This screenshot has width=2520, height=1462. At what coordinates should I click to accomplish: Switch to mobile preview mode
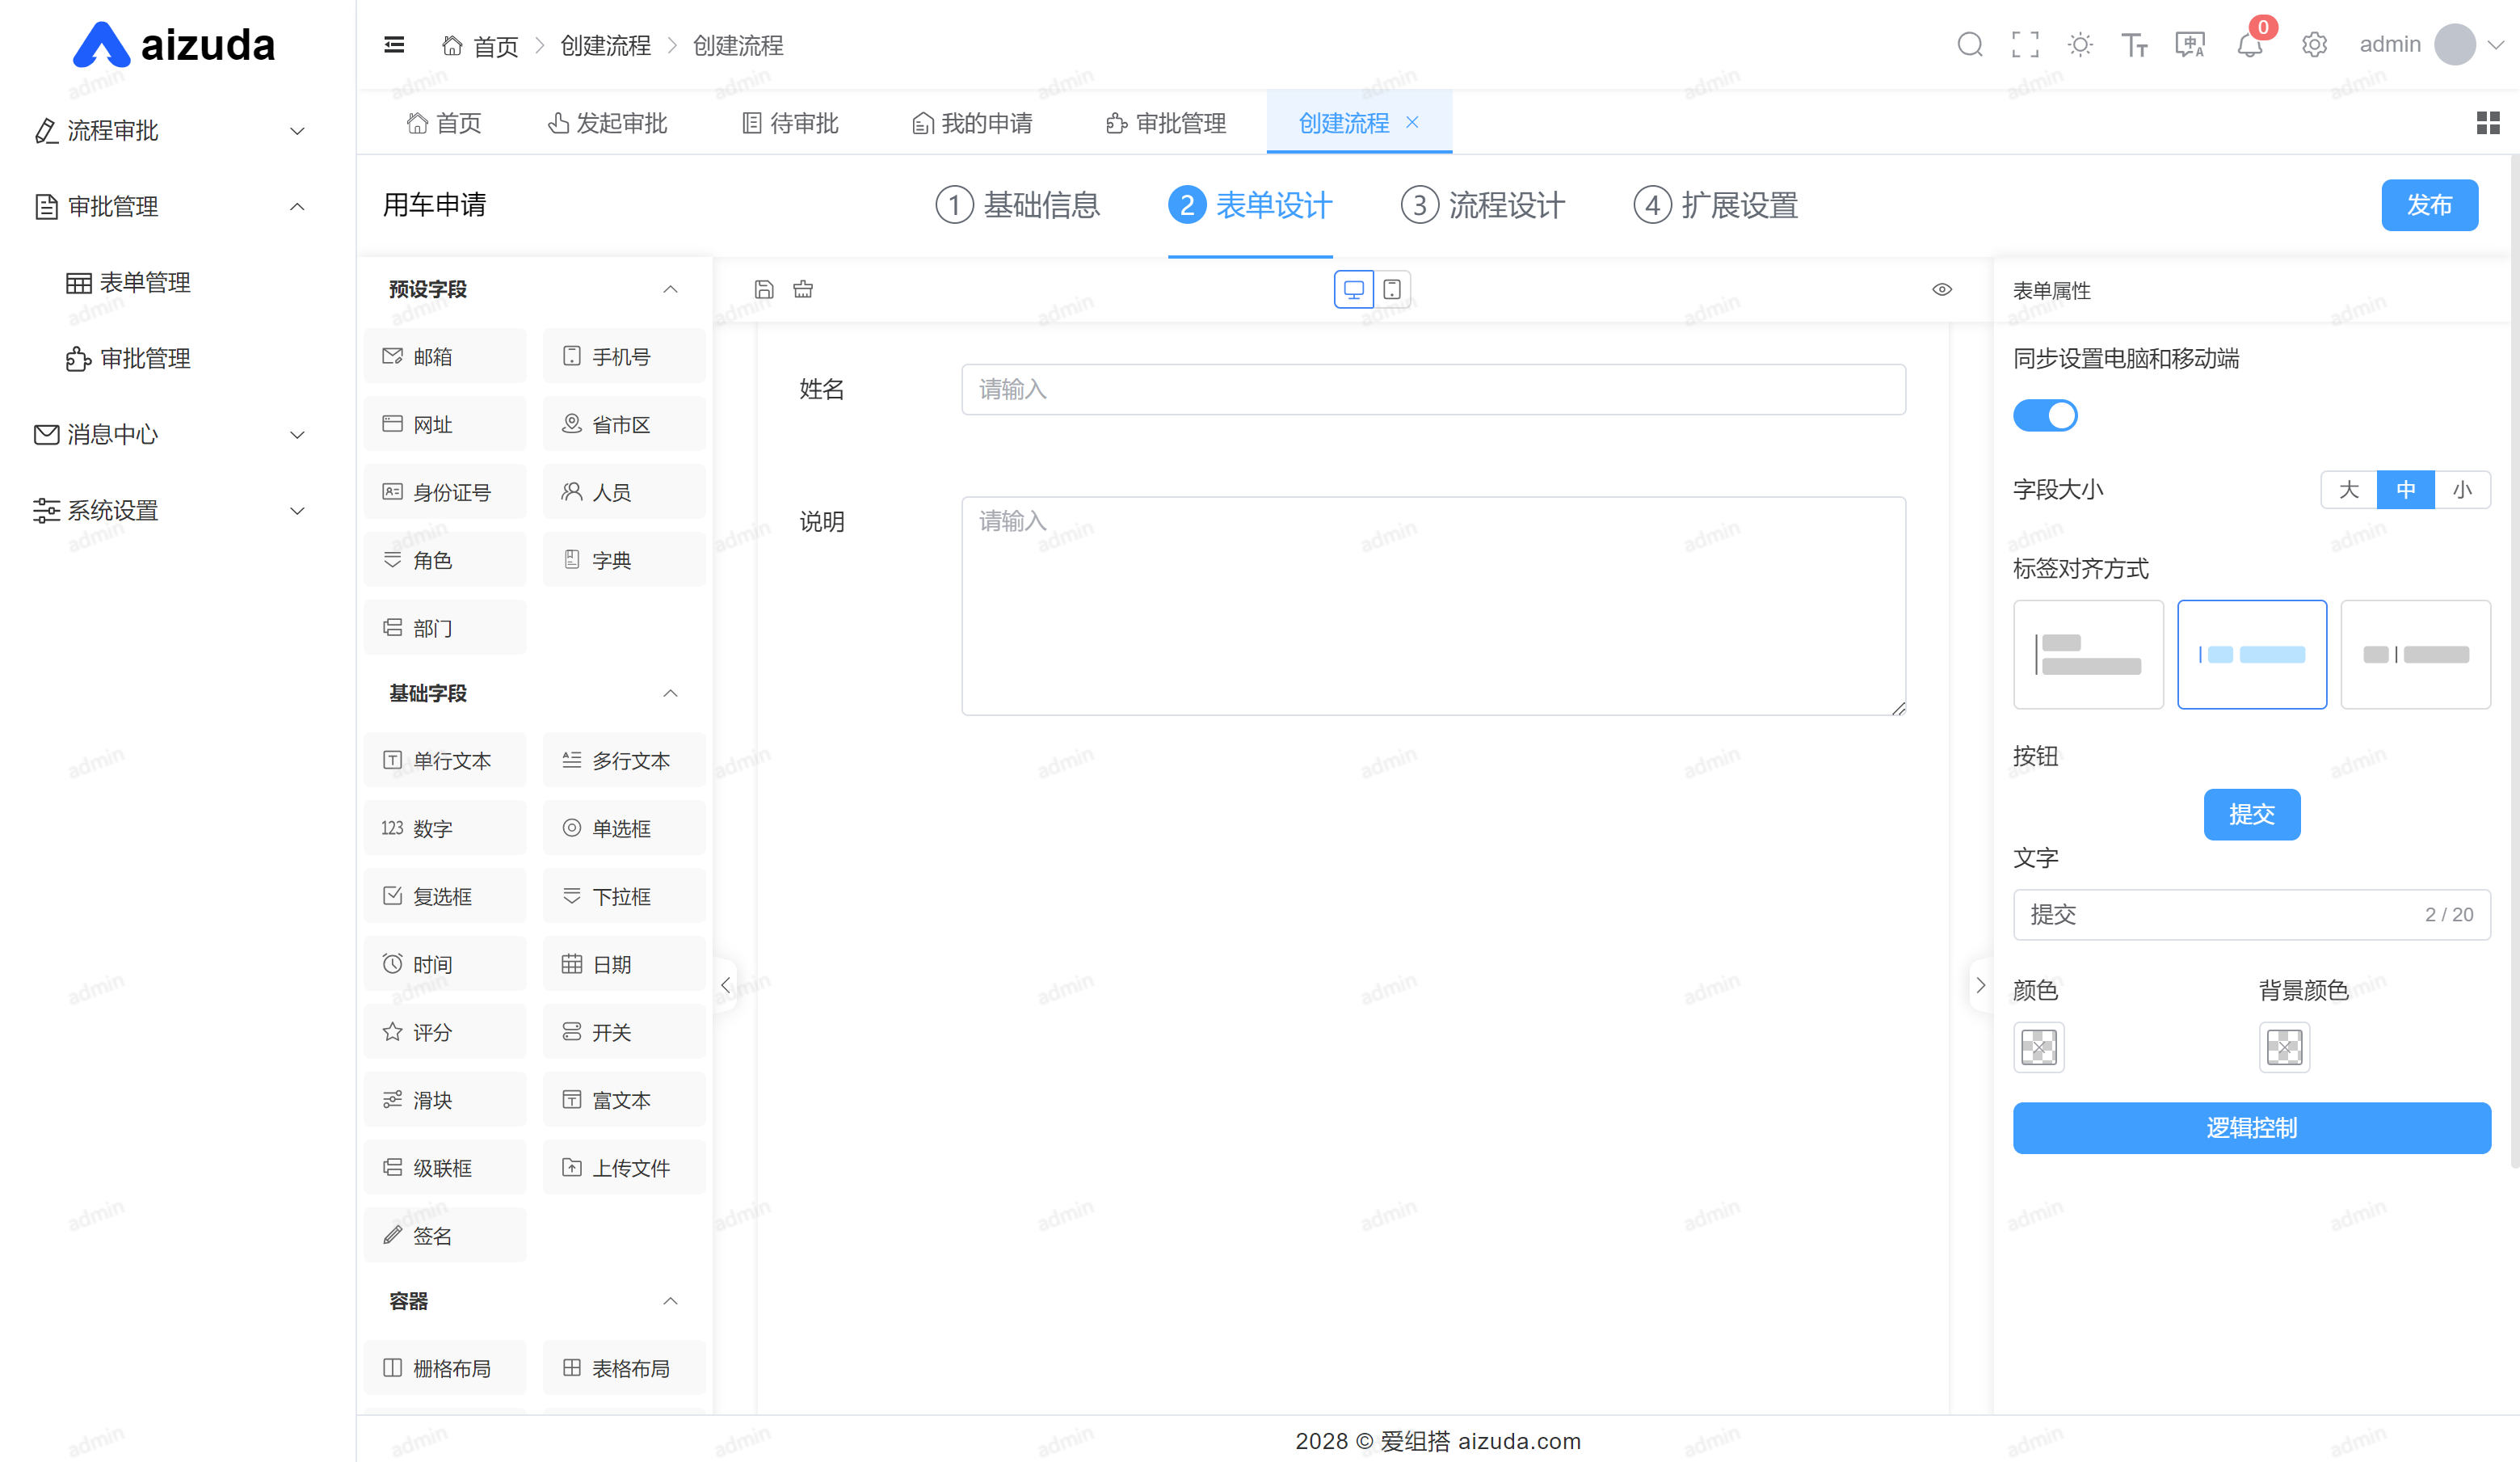[x=1392, y=290]
